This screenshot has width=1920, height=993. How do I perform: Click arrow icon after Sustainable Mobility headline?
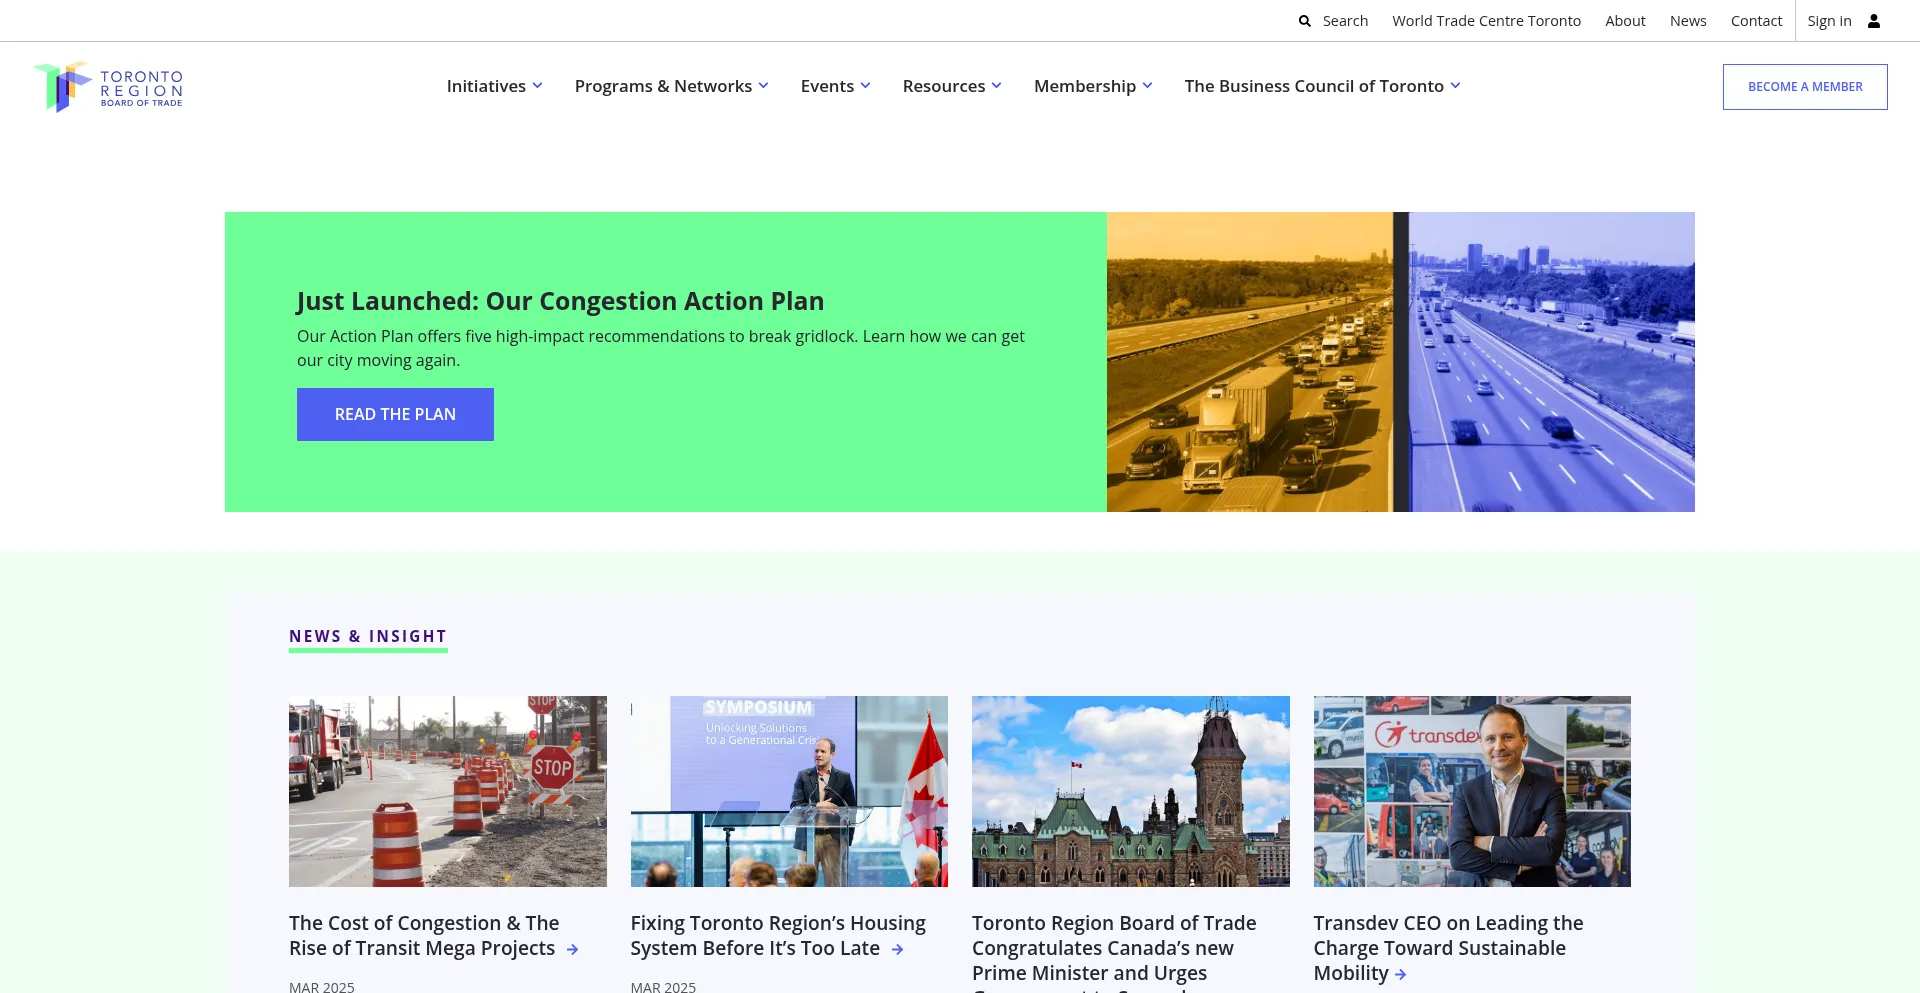[1400, 975]
